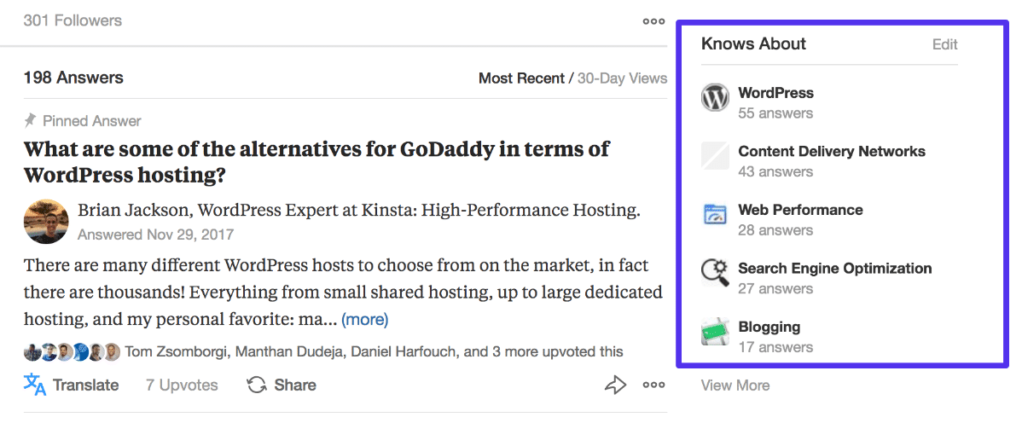1022x423 pixels.
Task: Expand answer text with (more) link
Action: coord(364,320)
